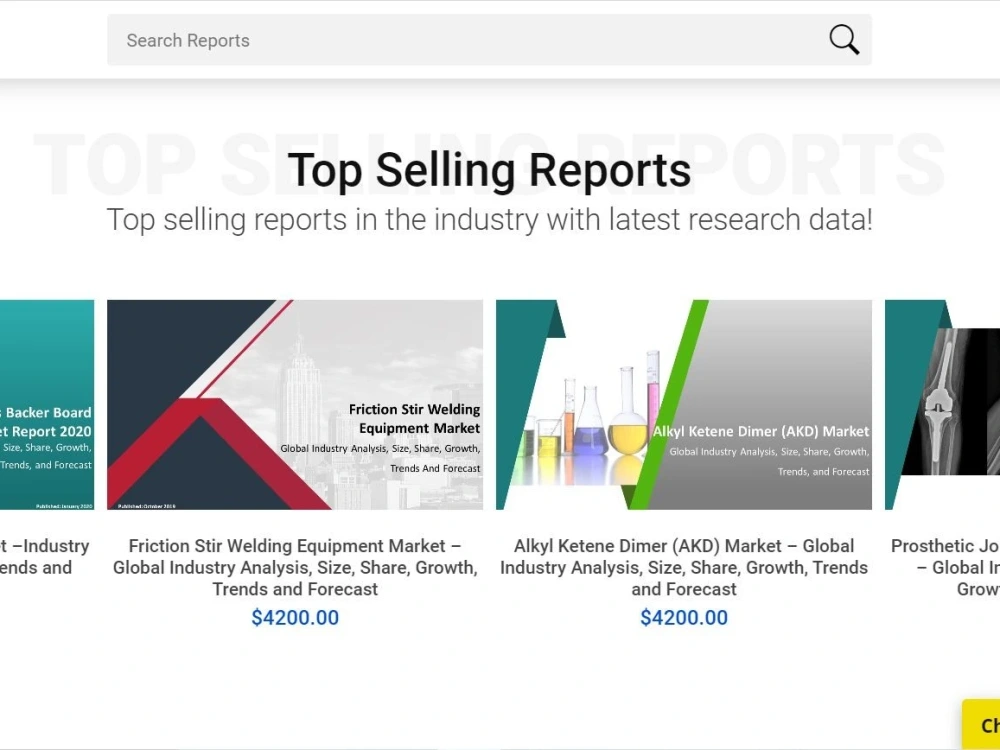Screen dimensions: 1000x750
Task: Click 'Top selling reports in the industry' subtitle
Action: [x=489, y=219]
